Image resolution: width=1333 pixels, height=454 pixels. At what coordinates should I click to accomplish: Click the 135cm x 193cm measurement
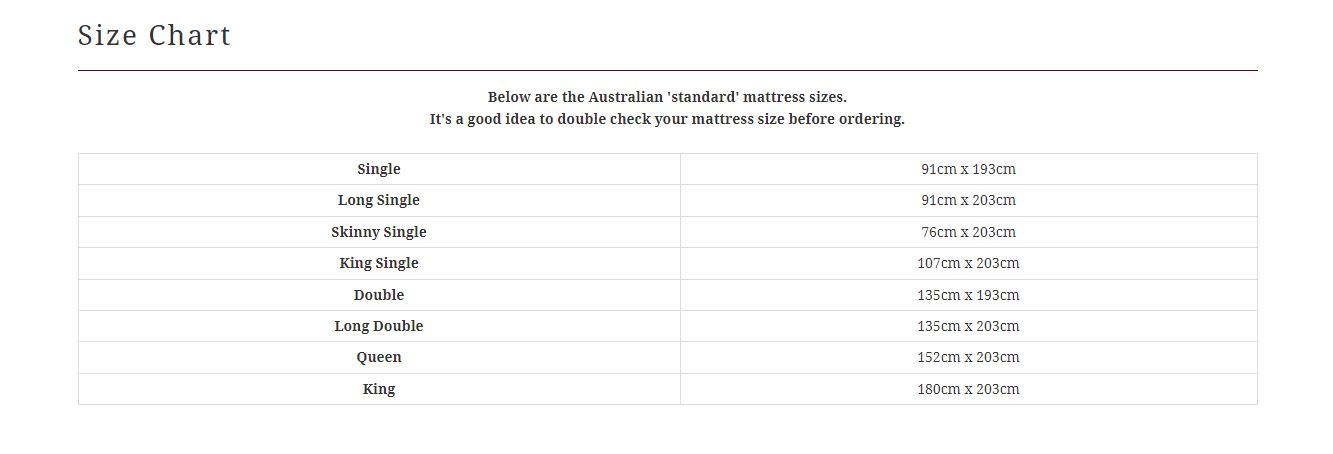(x=968, y=295)
